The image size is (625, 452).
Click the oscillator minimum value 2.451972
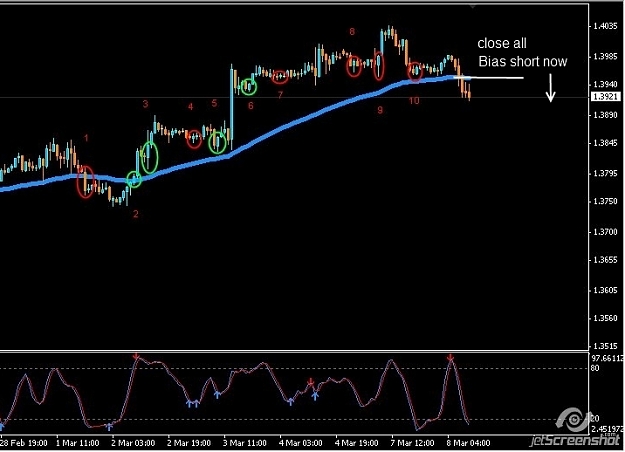coord(607,429)
